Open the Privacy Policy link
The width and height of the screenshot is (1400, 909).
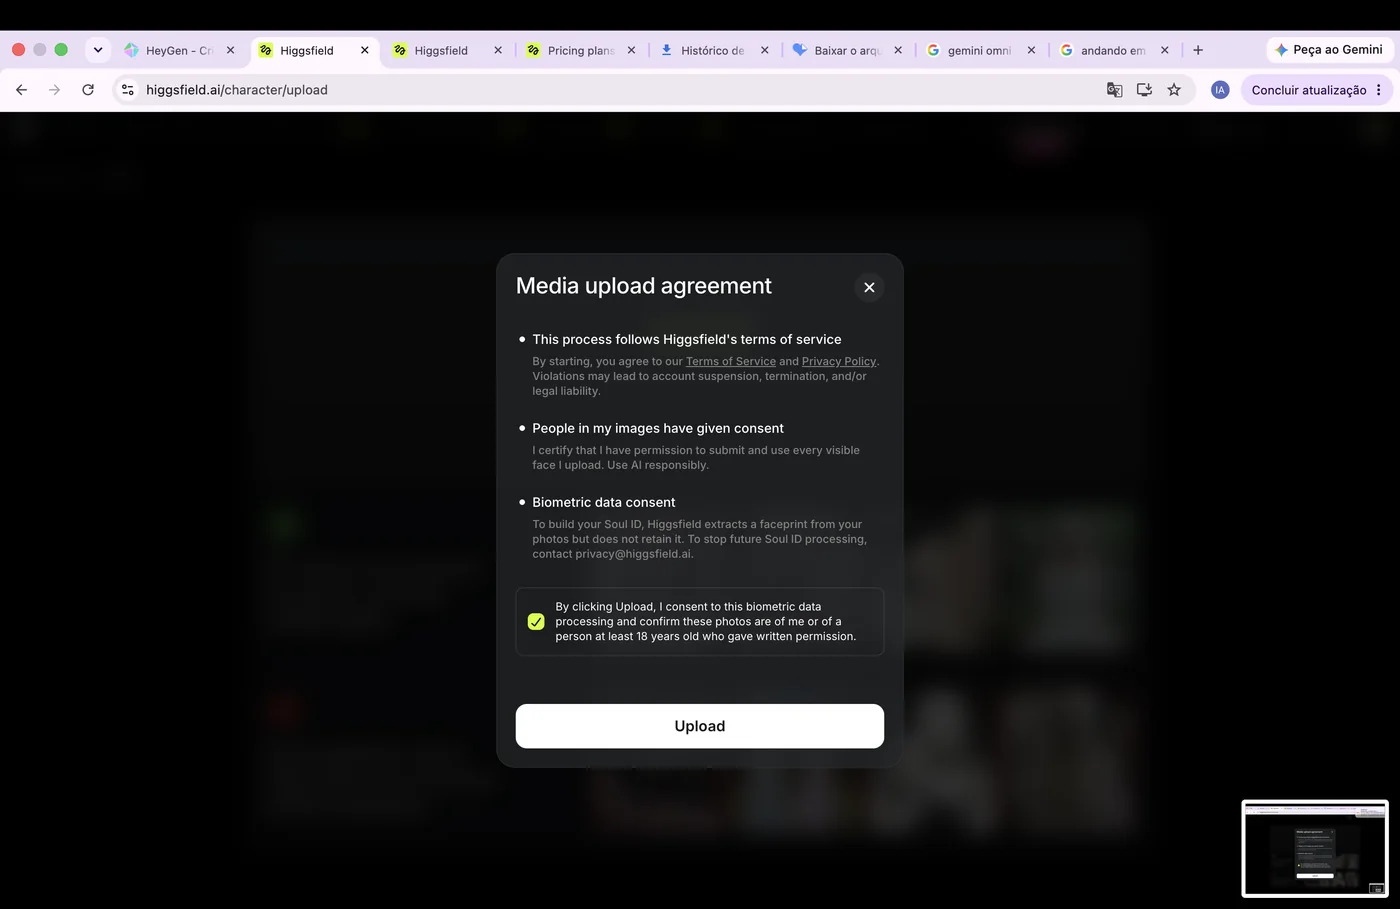(838, 362)
